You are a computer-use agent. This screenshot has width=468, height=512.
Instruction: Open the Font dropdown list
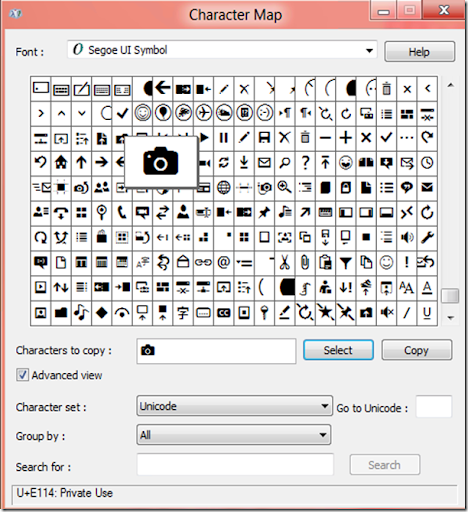coord(369,51)
